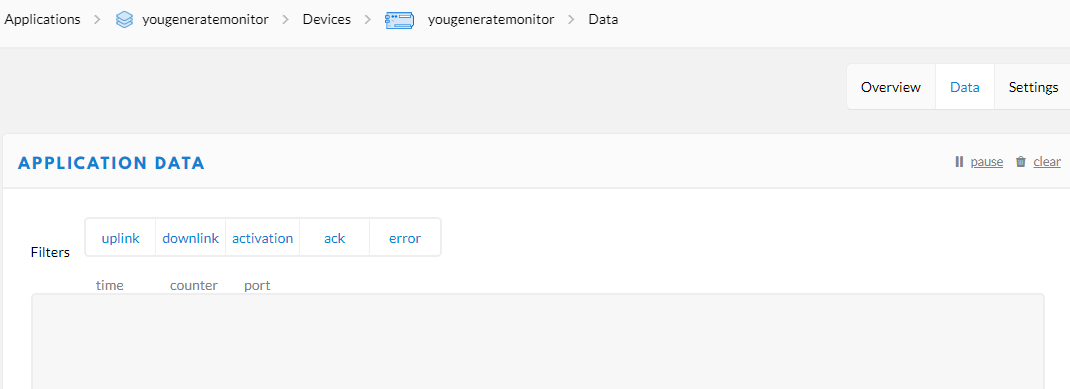Go to Applications in the breadcrumb
Screen dimensions: 1070x389
42,19
